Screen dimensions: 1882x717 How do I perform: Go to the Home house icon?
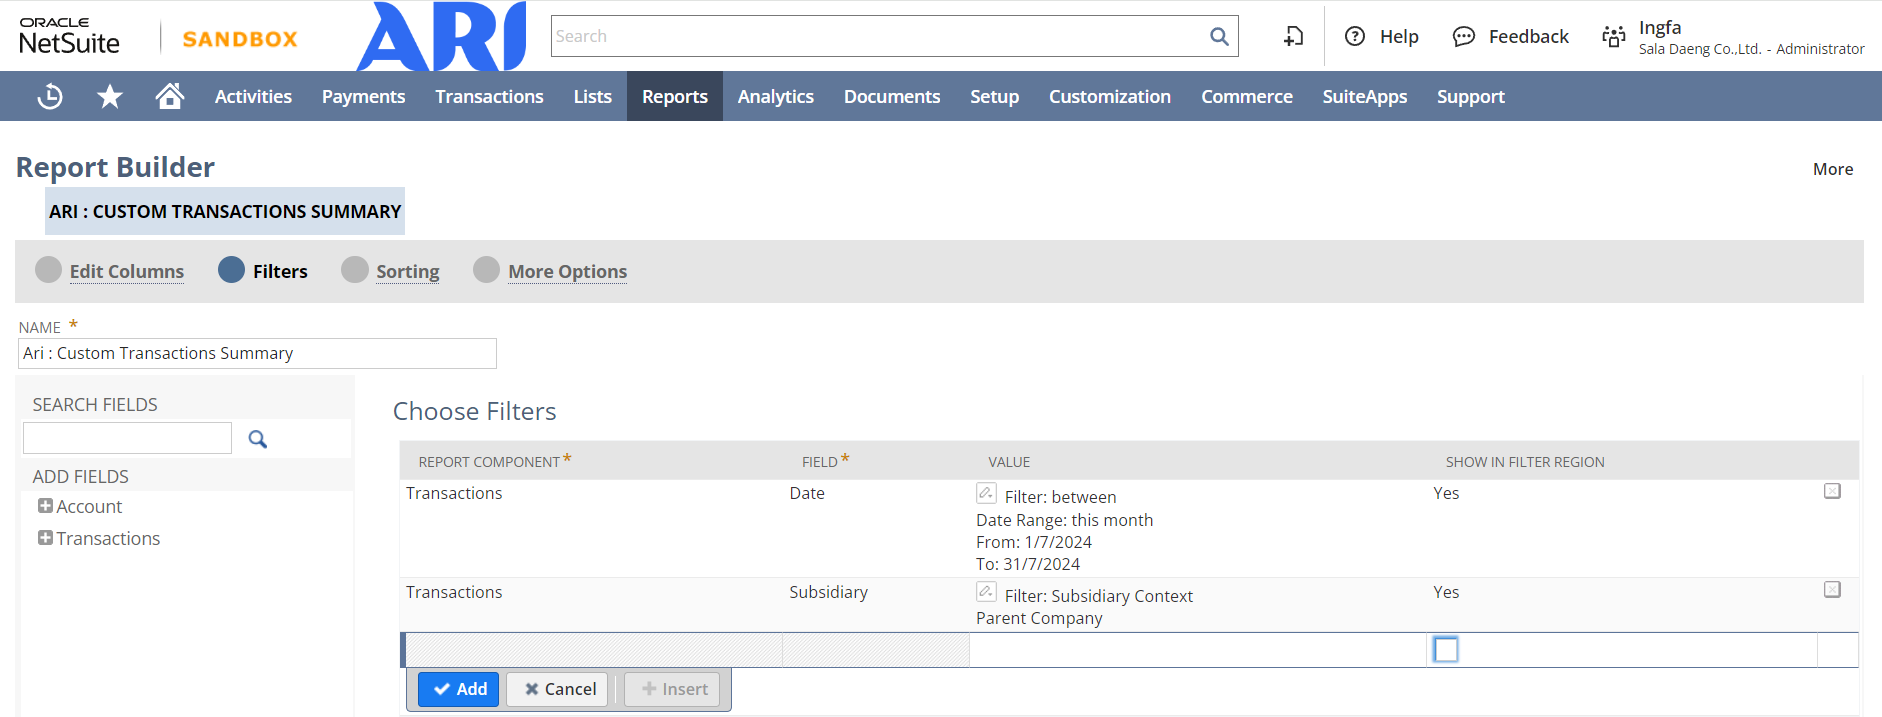tap(170, 96)
